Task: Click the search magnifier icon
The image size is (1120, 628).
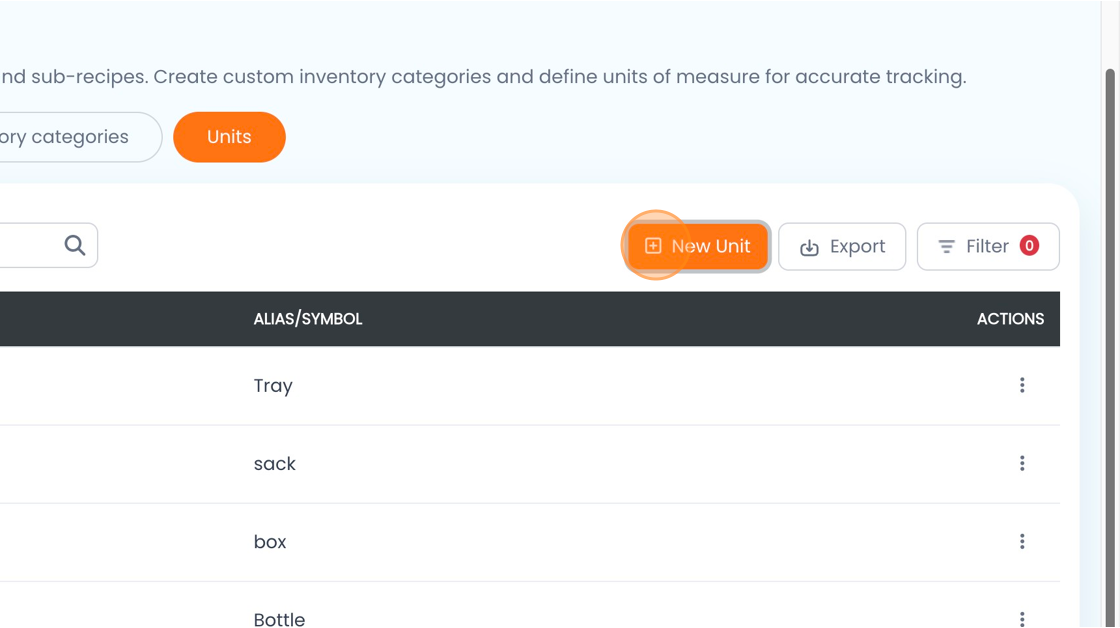Action: 75,245
